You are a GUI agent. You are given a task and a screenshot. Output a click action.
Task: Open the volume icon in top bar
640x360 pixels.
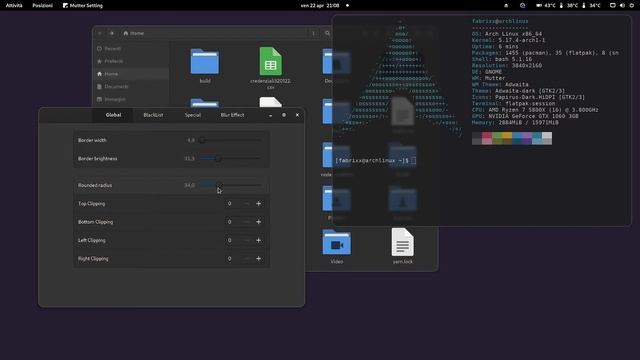point(622,5)
